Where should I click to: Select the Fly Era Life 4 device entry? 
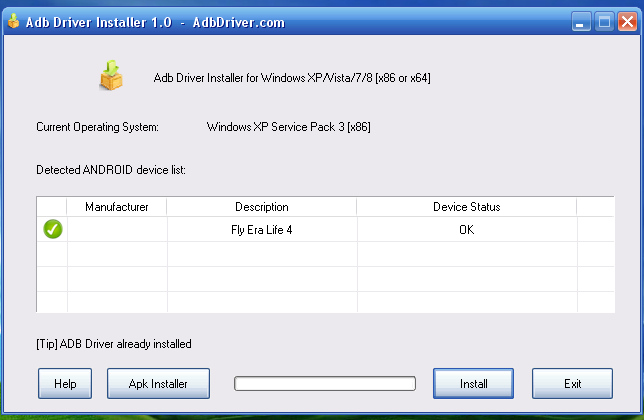[x=261, y=230]
